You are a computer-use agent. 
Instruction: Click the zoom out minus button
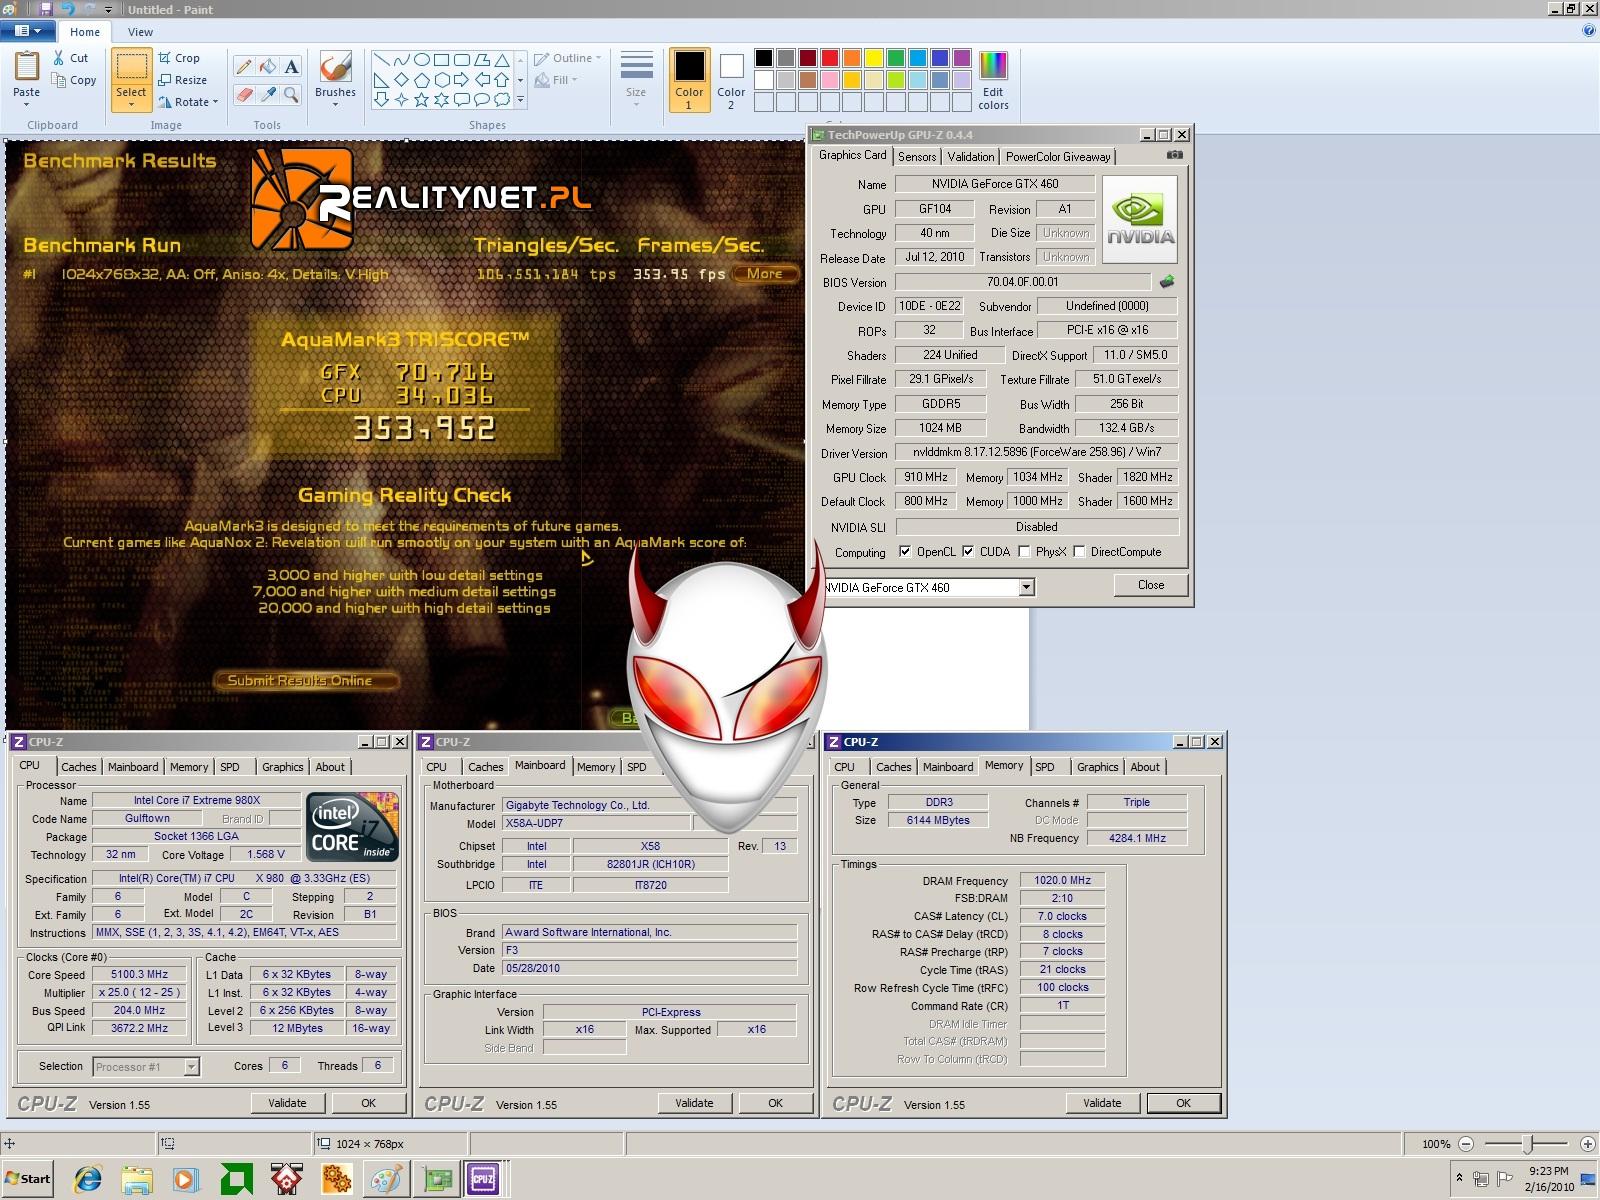1466,1143
